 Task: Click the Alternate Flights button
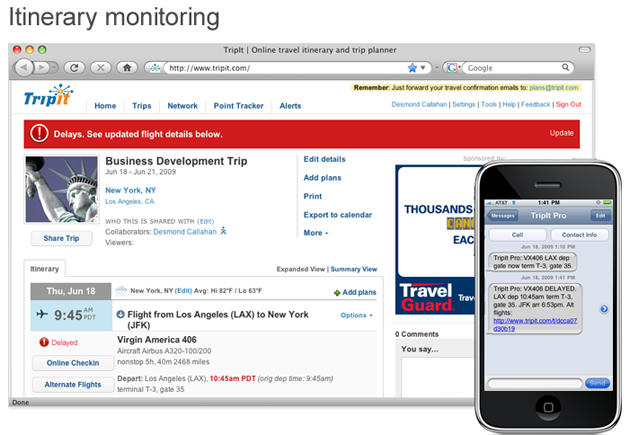tap(73, 384)
